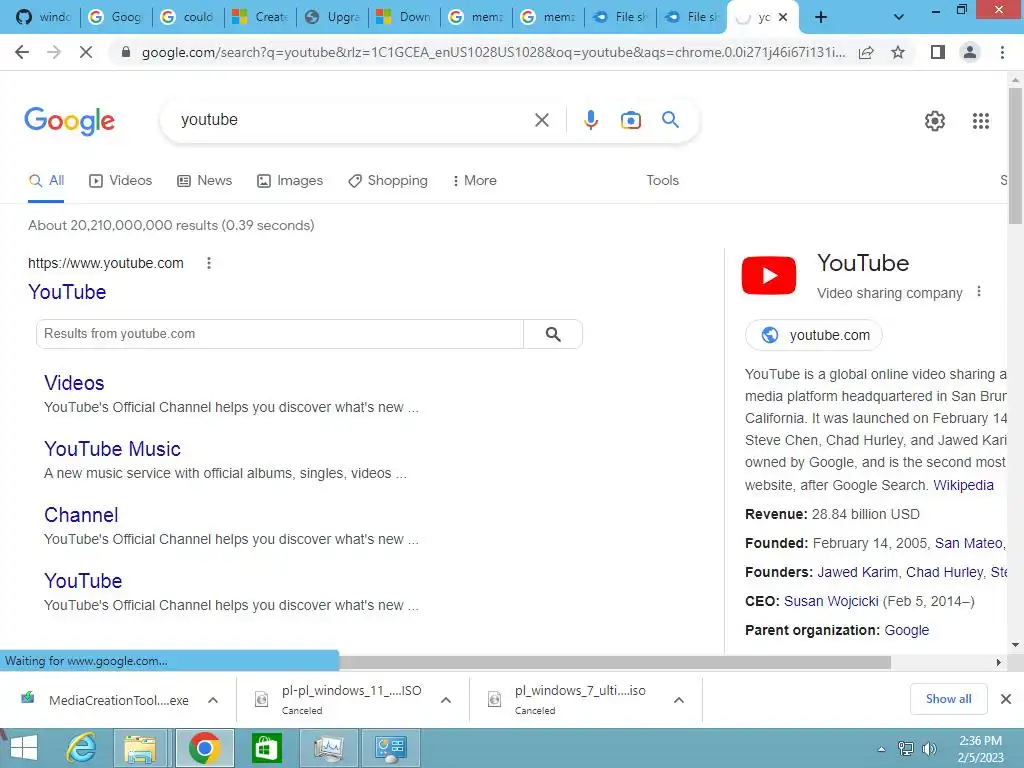Screen dimensions: 1024x768
Task: Switch to News results tab
Action: [204, 181]
